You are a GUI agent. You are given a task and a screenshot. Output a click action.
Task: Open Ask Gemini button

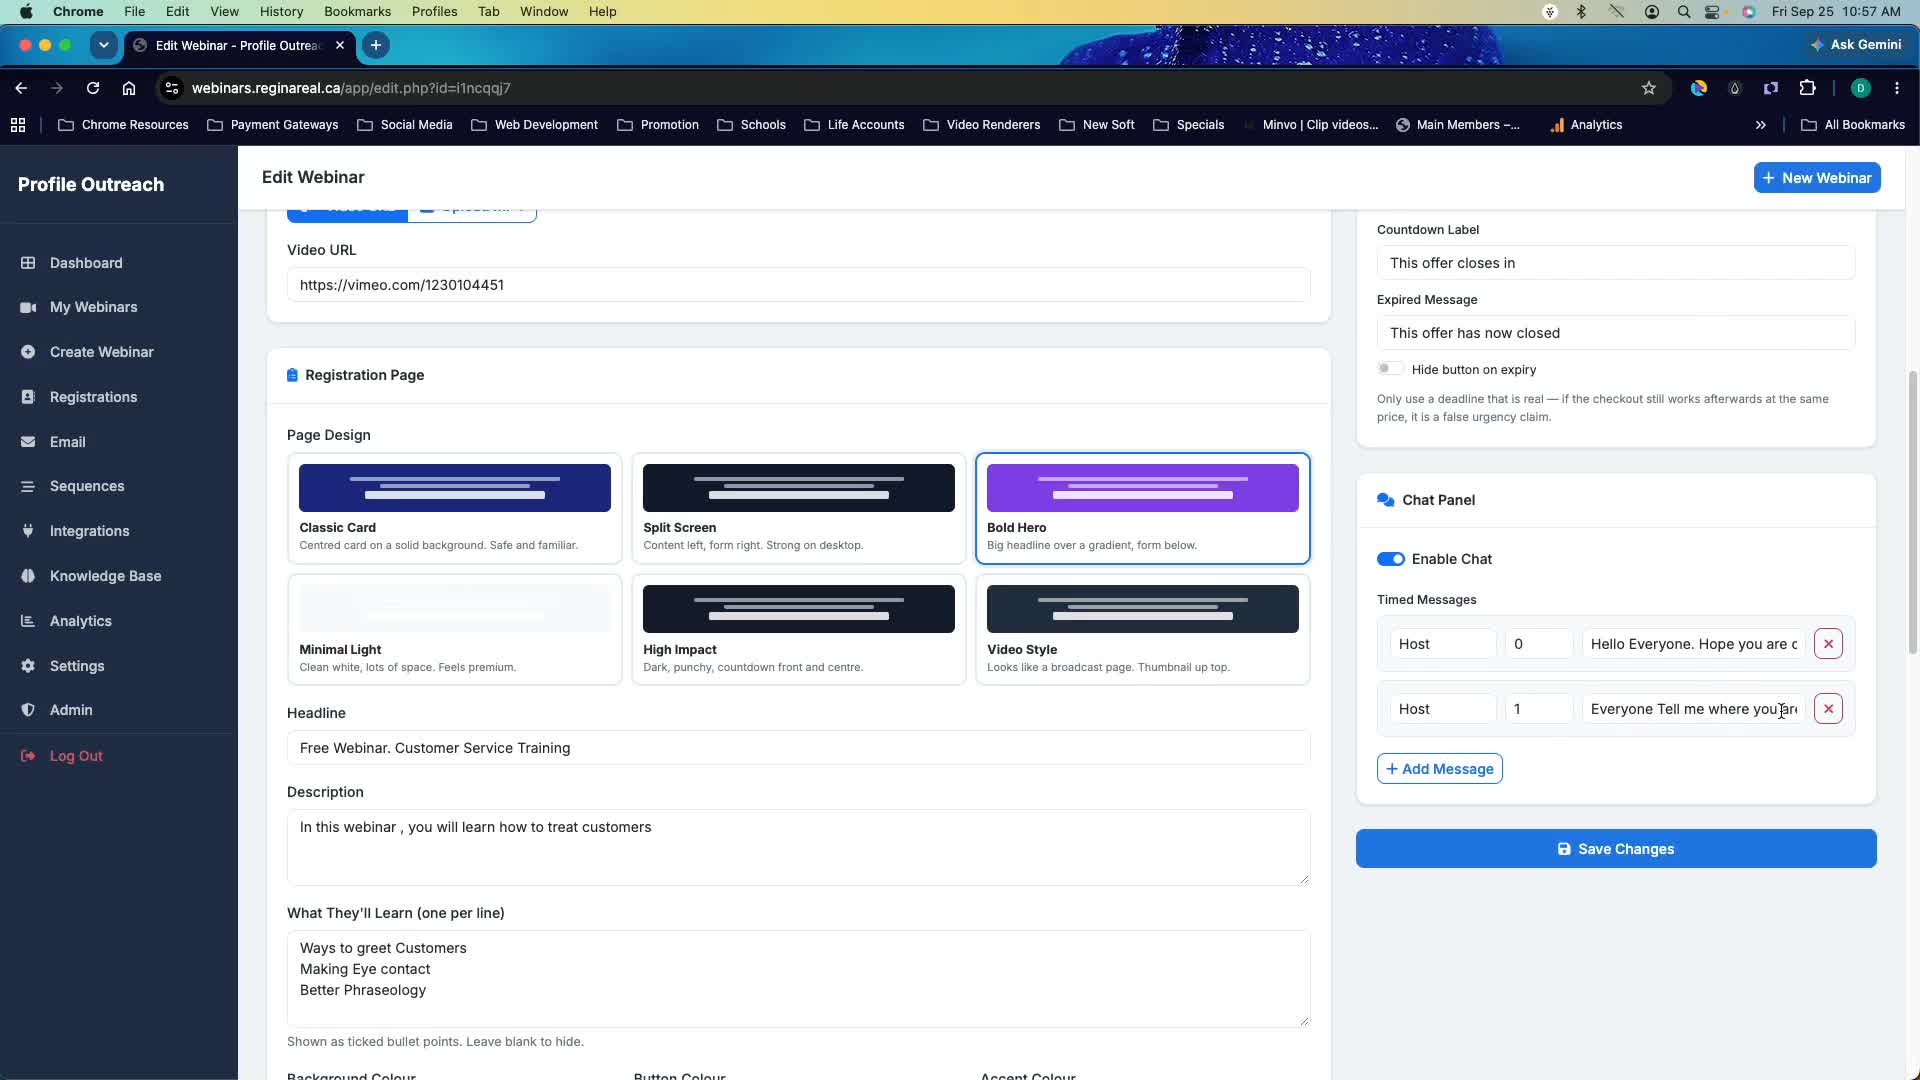pyautogui.click(x=1856, y=45)
